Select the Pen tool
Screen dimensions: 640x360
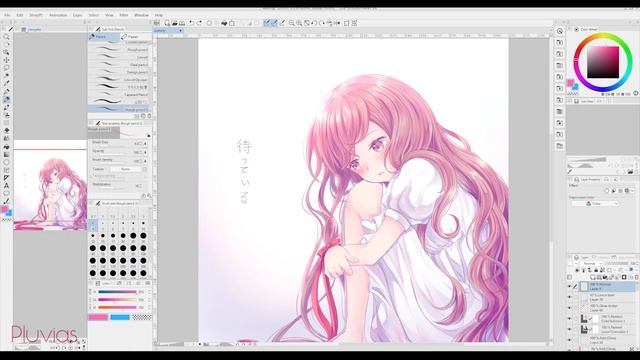click(x=6, y=91)
